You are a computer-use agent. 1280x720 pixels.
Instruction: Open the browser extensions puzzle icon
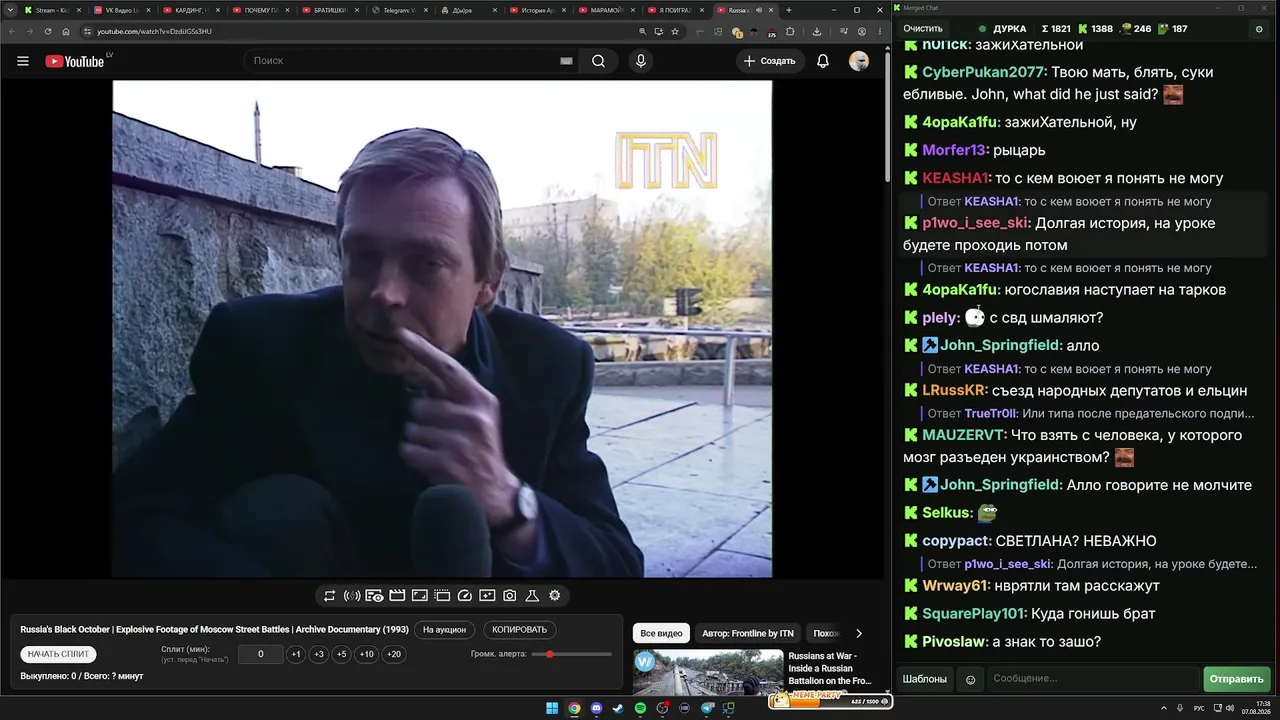(x=789, y=31)
